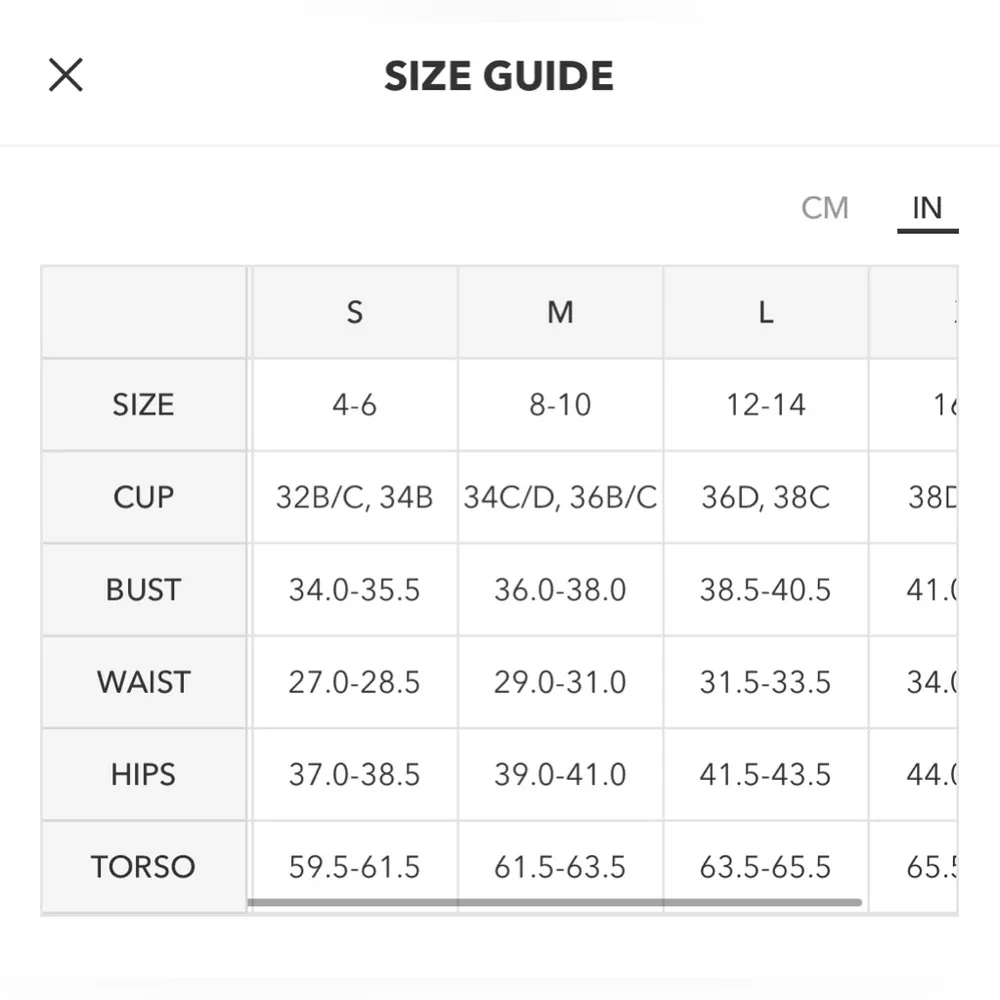Switch units to CM

825,208
